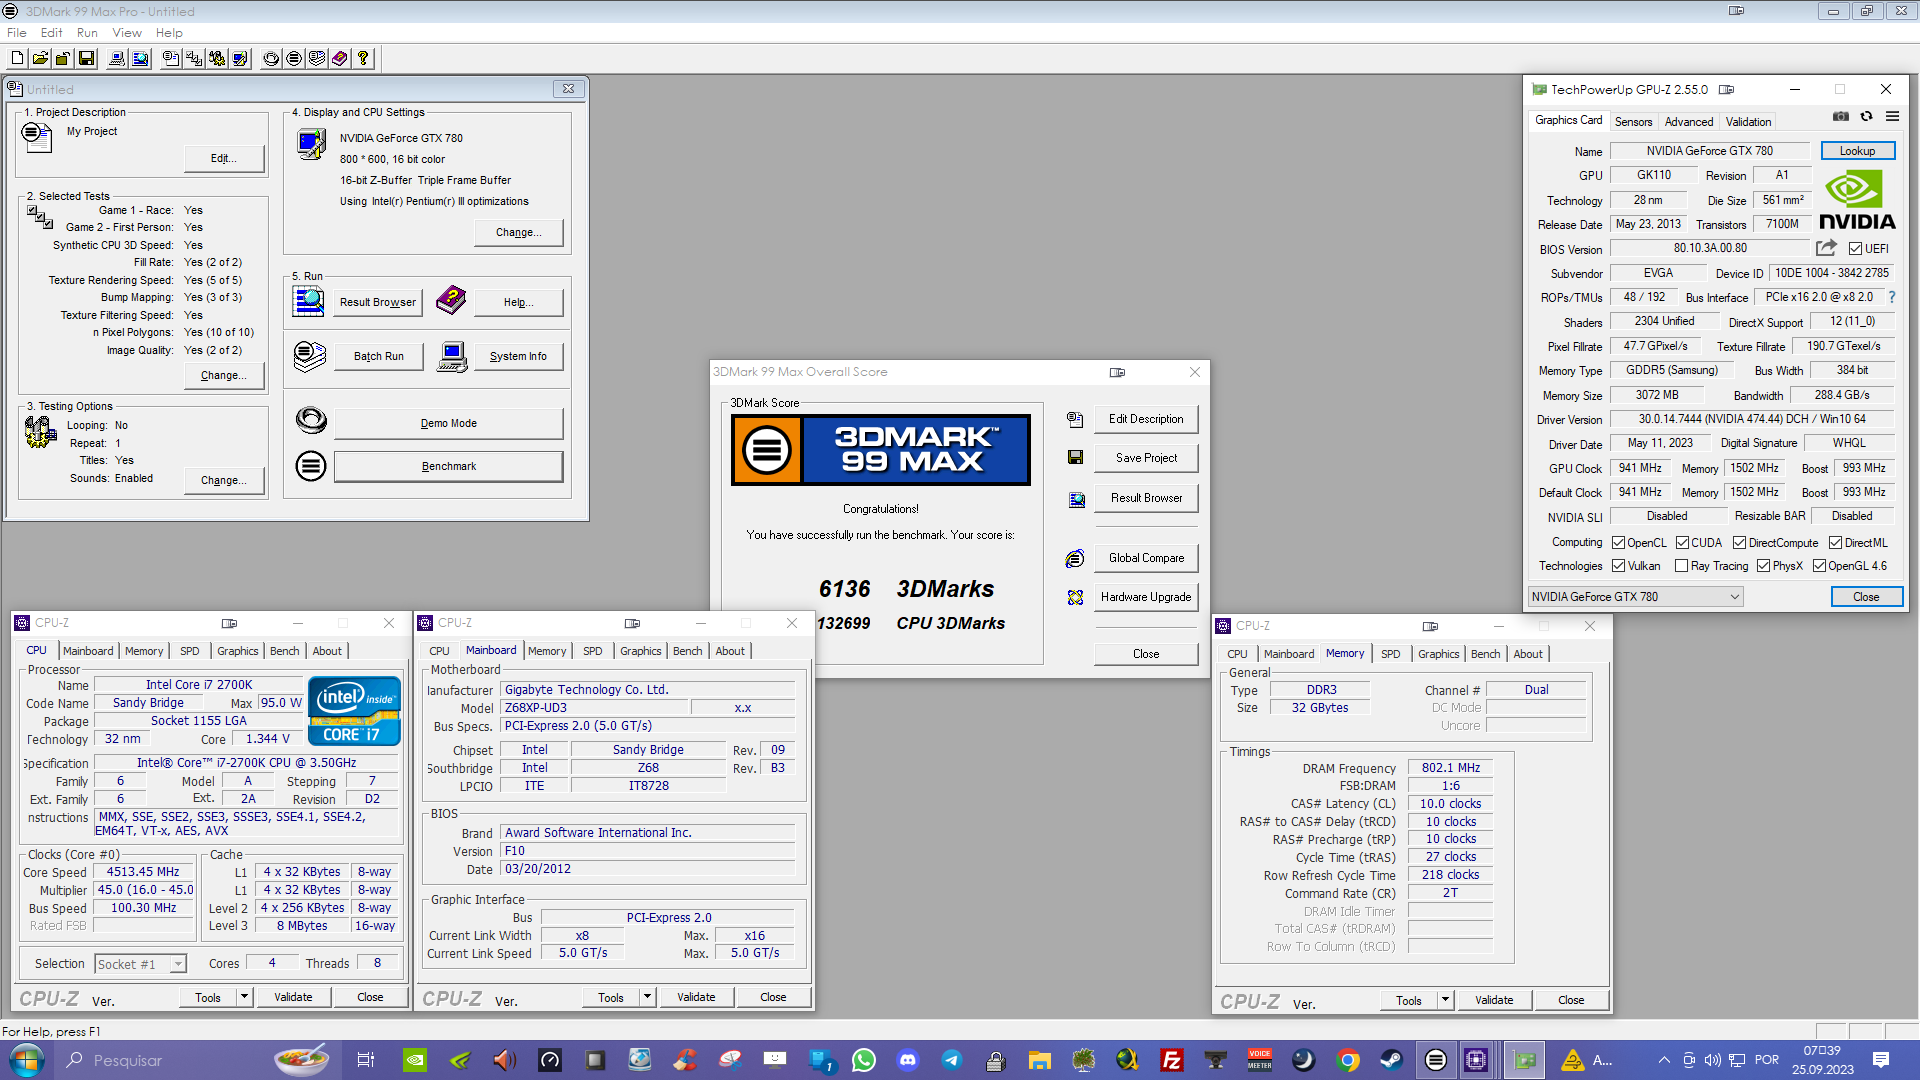This screenshot has width=1920, height=1080.
Task: Click the FileZilla taskbar icon
Action: [x=1171, y=1060]
